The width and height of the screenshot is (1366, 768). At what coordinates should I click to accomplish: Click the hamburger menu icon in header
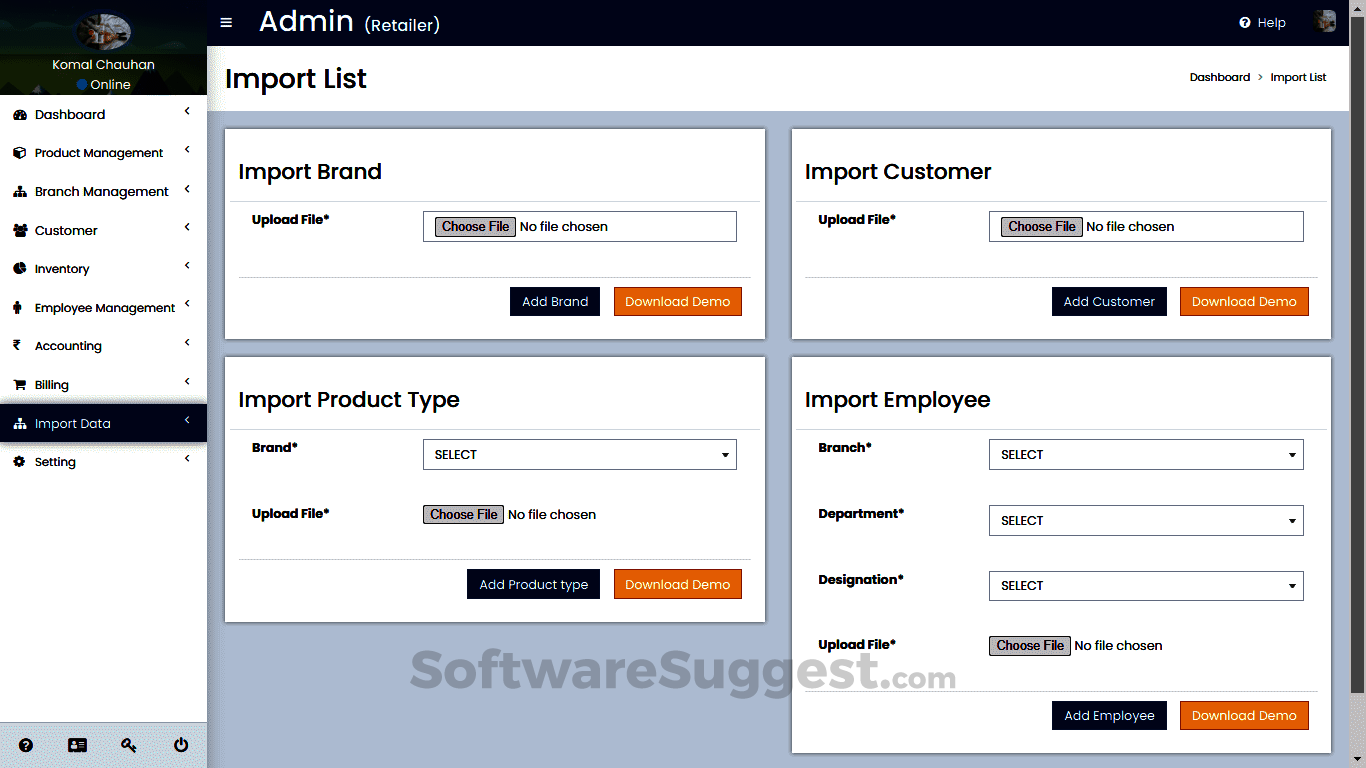pos(226,23)
